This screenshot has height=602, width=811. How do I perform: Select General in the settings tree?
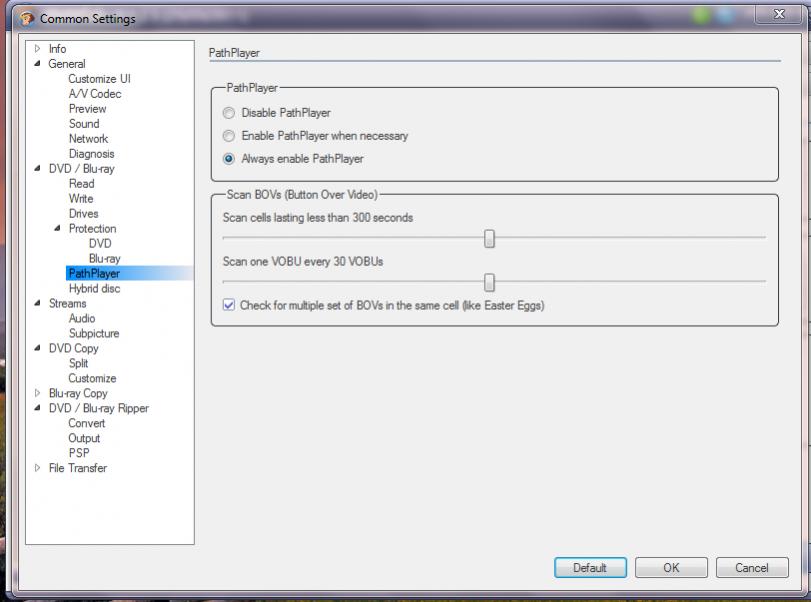67,64
